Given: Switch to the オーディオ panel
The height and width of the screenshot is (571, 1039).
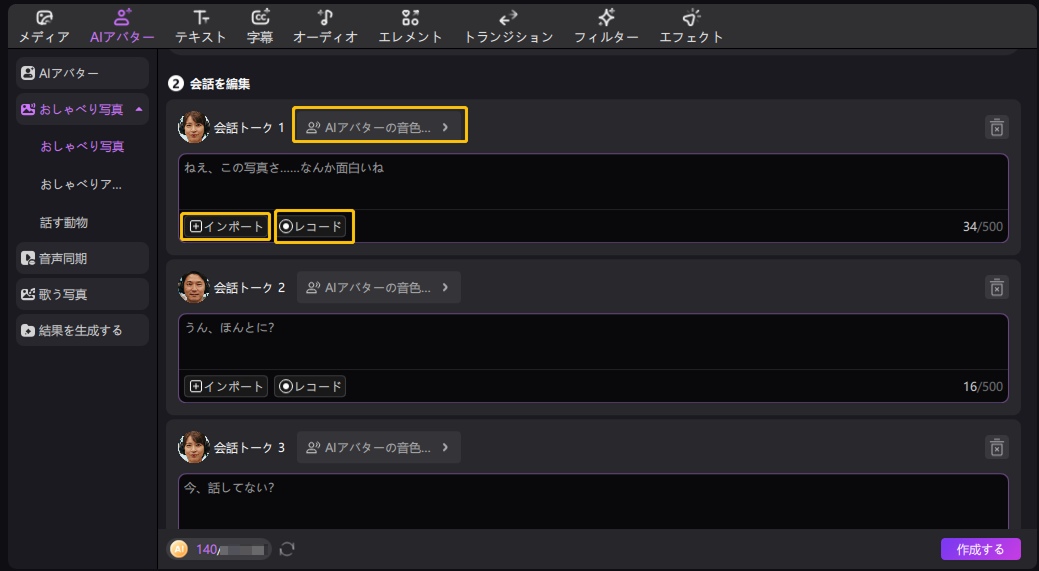Looking at the screenshot, I should coord(325,26).
